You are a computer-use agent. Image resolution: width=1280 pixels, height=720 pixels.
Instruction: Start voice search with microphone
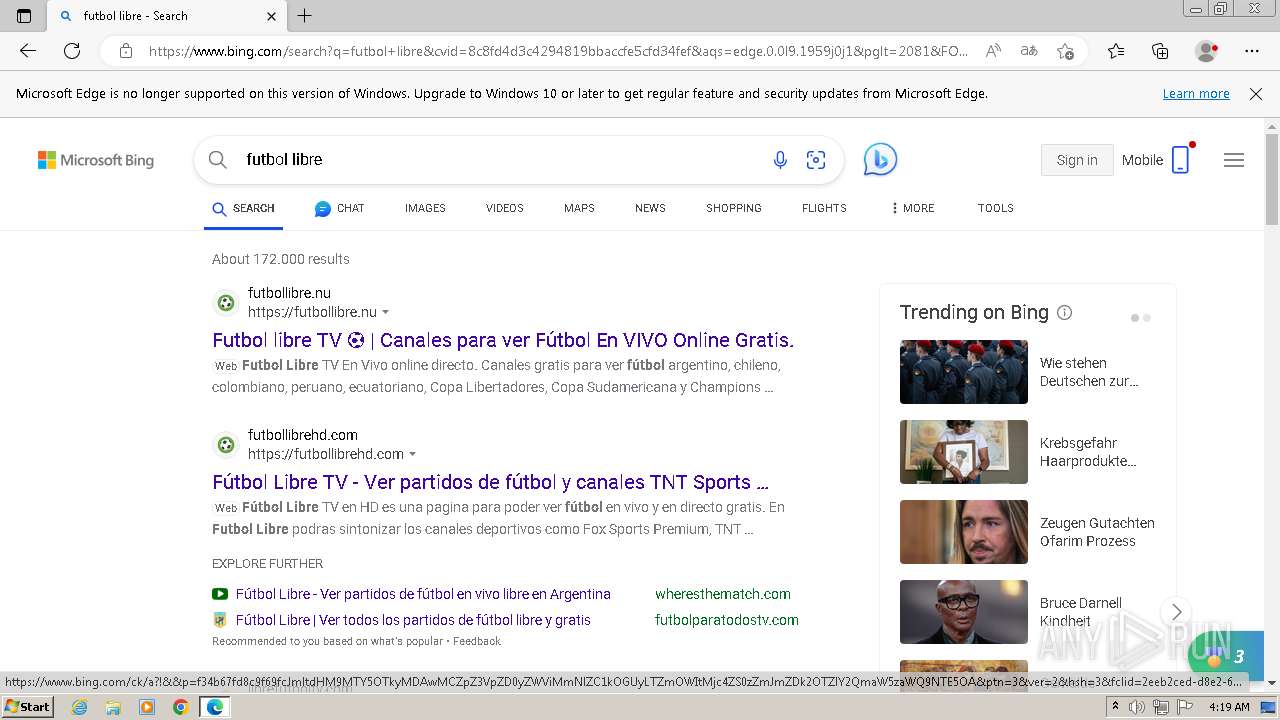(780, 160)
